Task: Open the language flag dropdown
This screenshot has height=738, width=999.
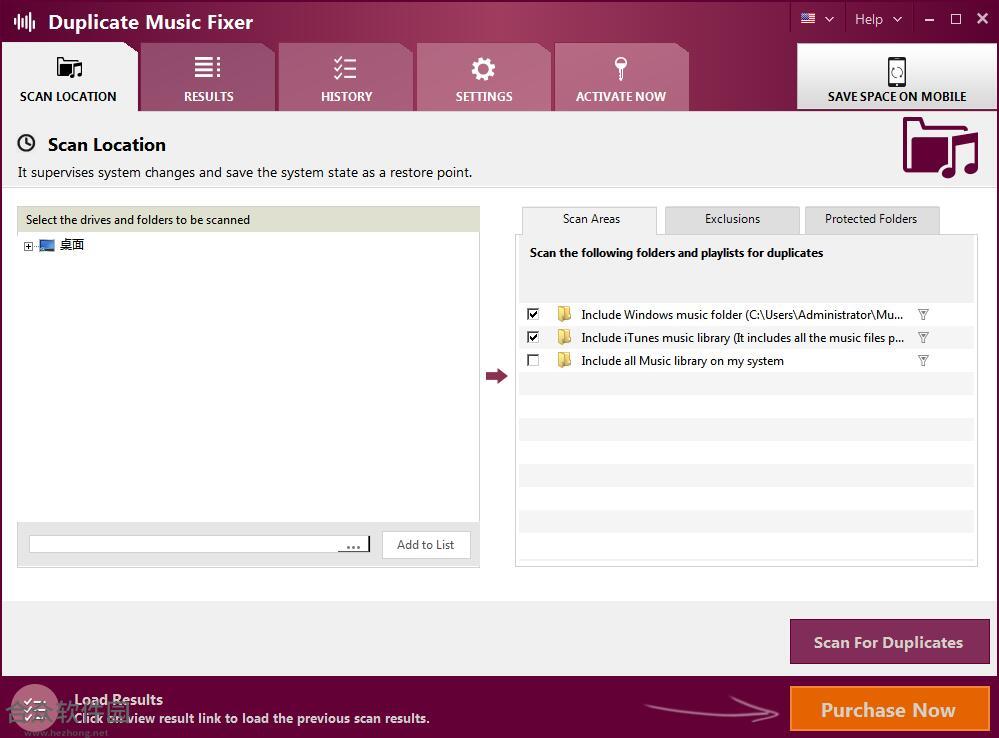Action: tap(817, 18)
